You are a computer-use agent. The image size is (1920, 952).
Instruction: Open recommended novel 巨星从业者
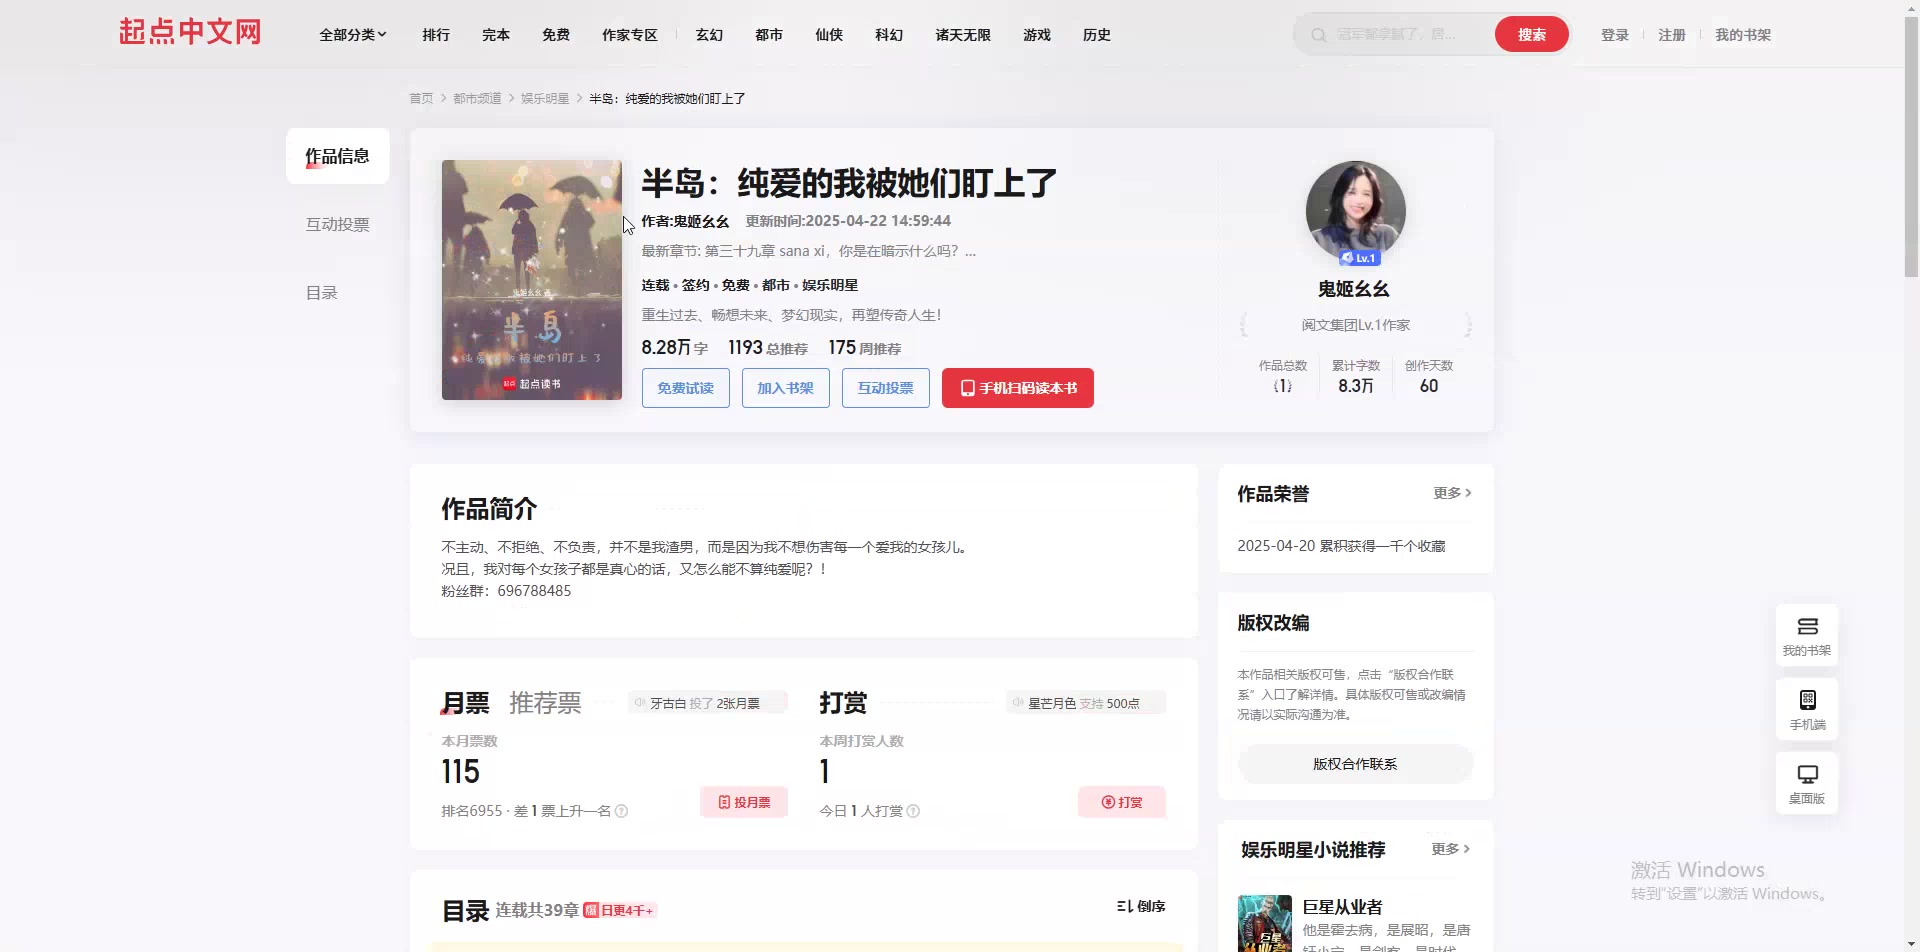tap(1342, 907)
